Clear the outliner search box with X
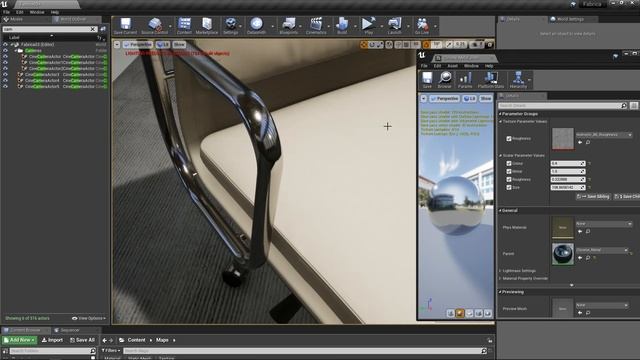Screen dimensions: 640x360 (93, 29)
